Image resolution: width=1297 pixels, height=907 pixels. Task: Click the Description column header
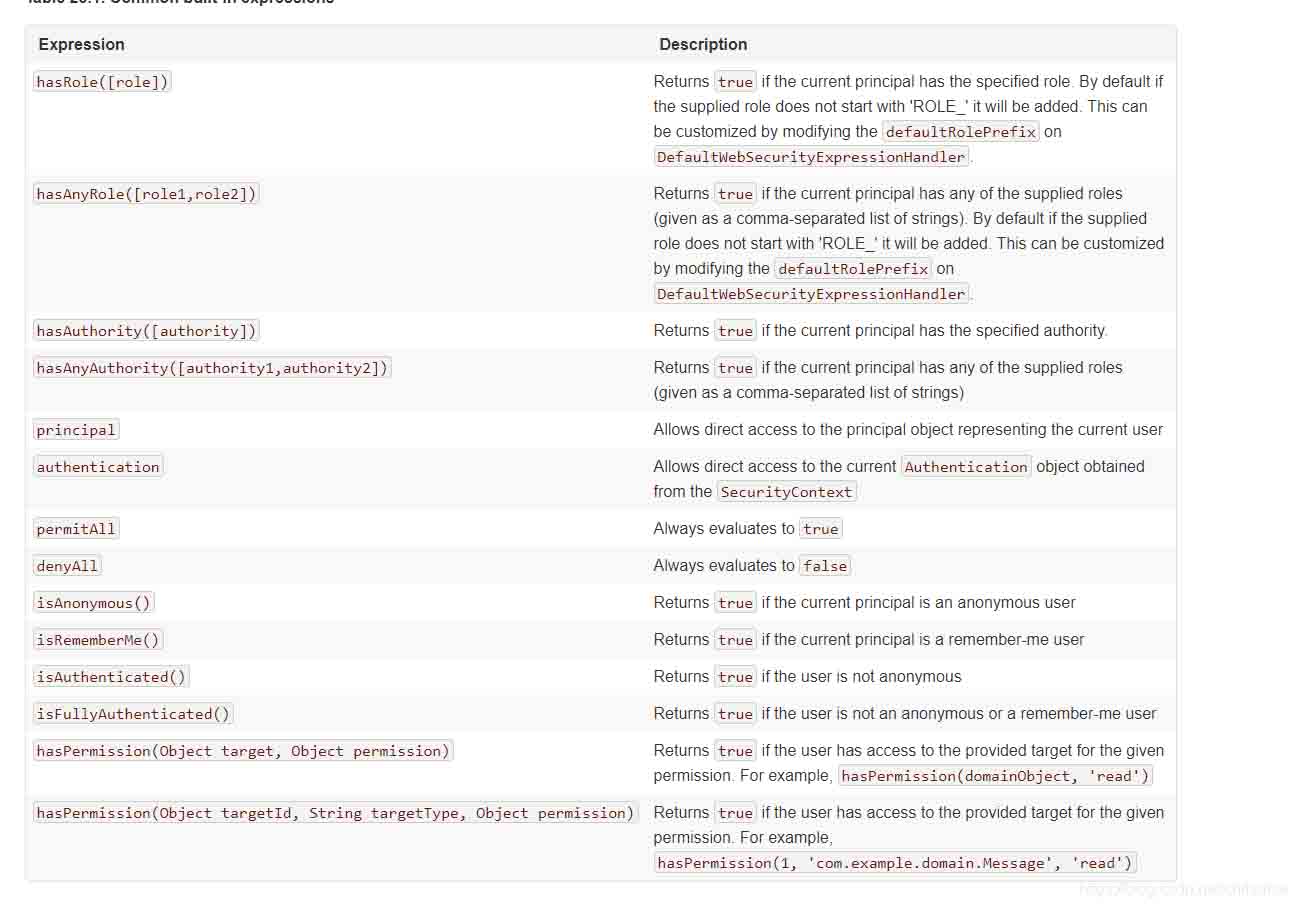pos(703,45)
